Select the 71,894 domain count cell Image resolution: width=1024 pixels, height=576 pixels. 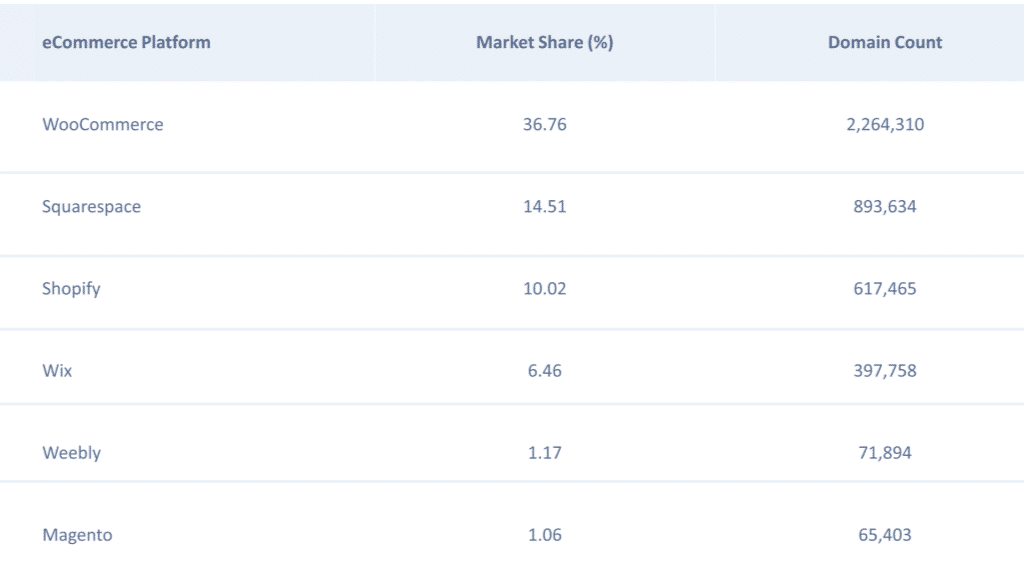click(885, 453)
